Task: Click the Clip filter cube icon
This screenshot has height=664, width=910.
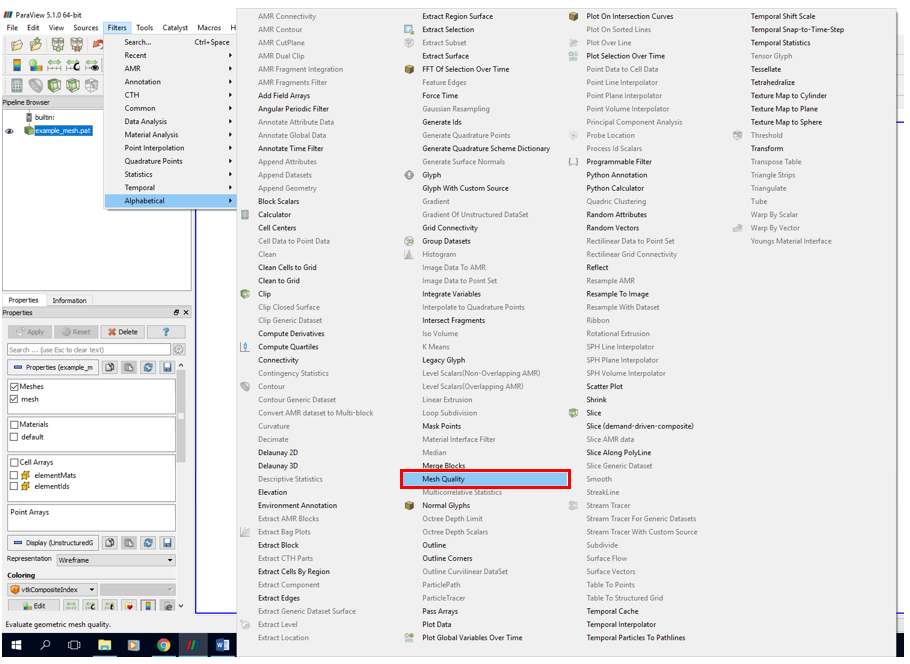Action: coord(245,294)
